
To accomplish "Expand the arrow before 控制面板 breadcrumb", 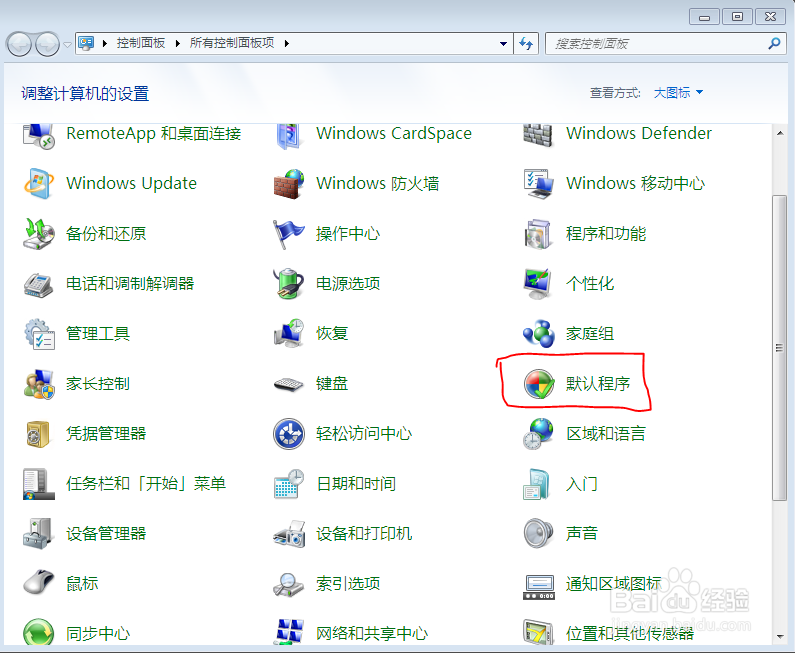I will [x=104, y=44].
